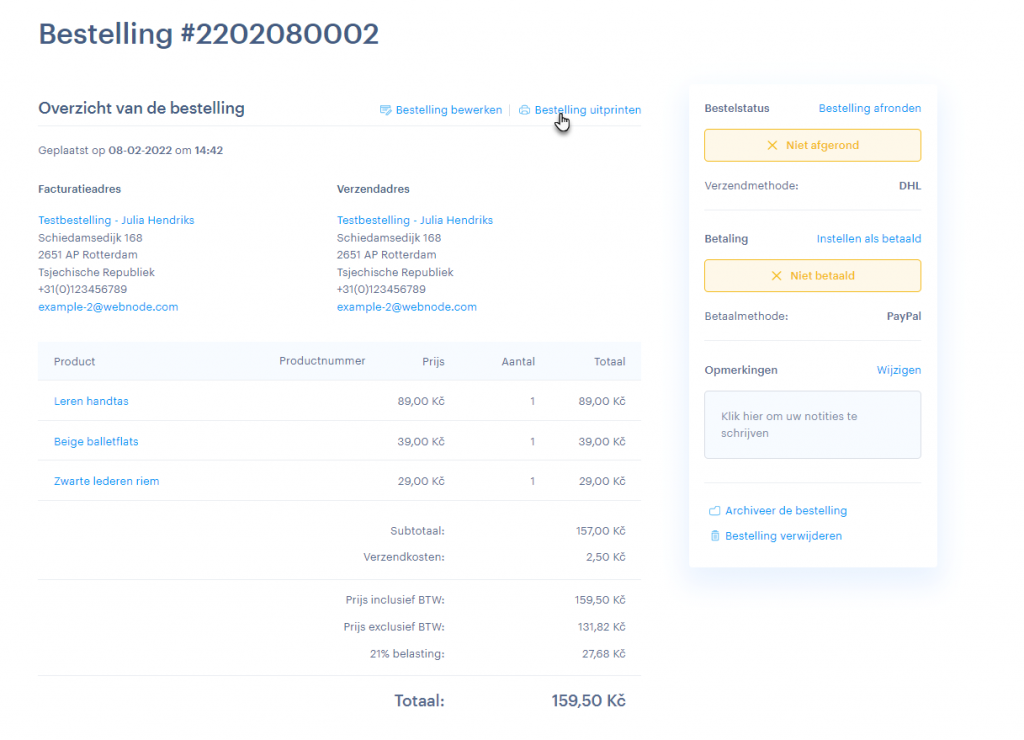
Task: Click the shipping address email link
Action: pyautogui.click(x=407, y=307)
